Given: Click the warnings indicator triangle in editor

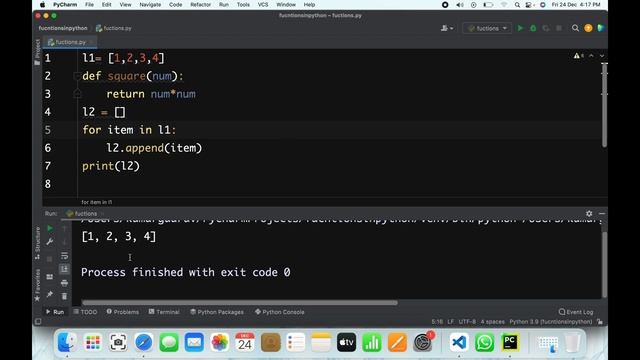Looking at the screenshot, I should [x=578, y=56].
